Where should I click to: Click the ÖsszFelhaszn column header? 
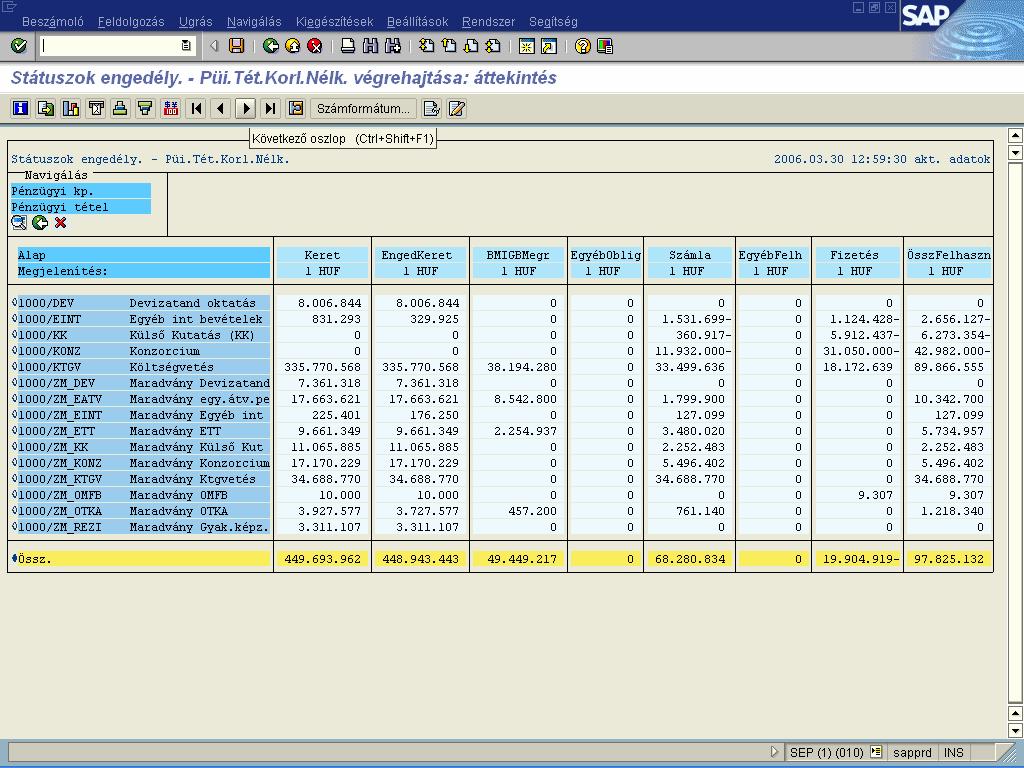pos(948,255)
